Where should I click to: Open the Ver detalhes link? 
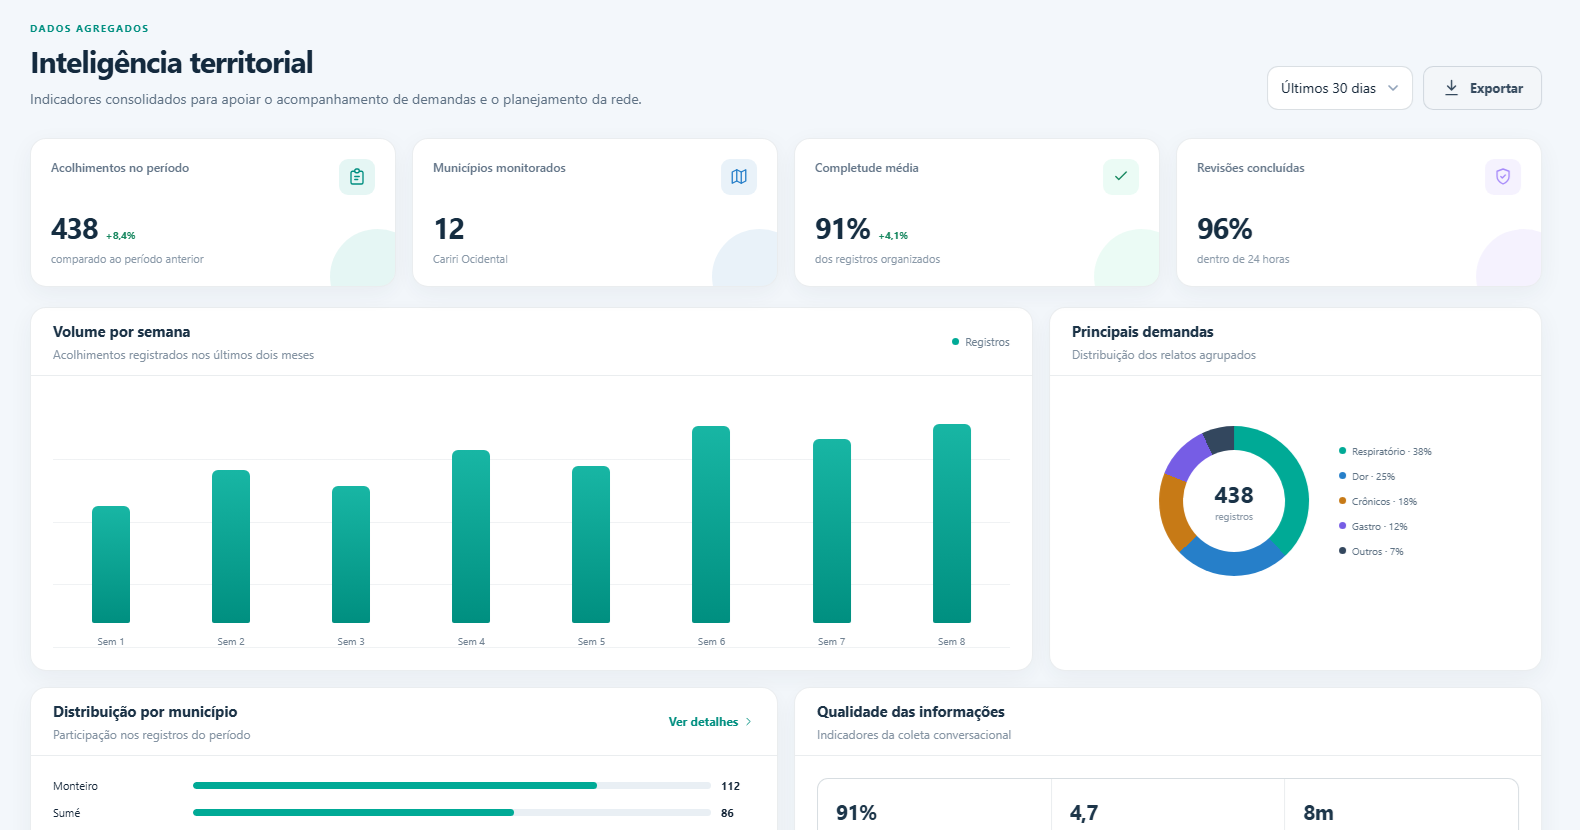pos(710,722)
